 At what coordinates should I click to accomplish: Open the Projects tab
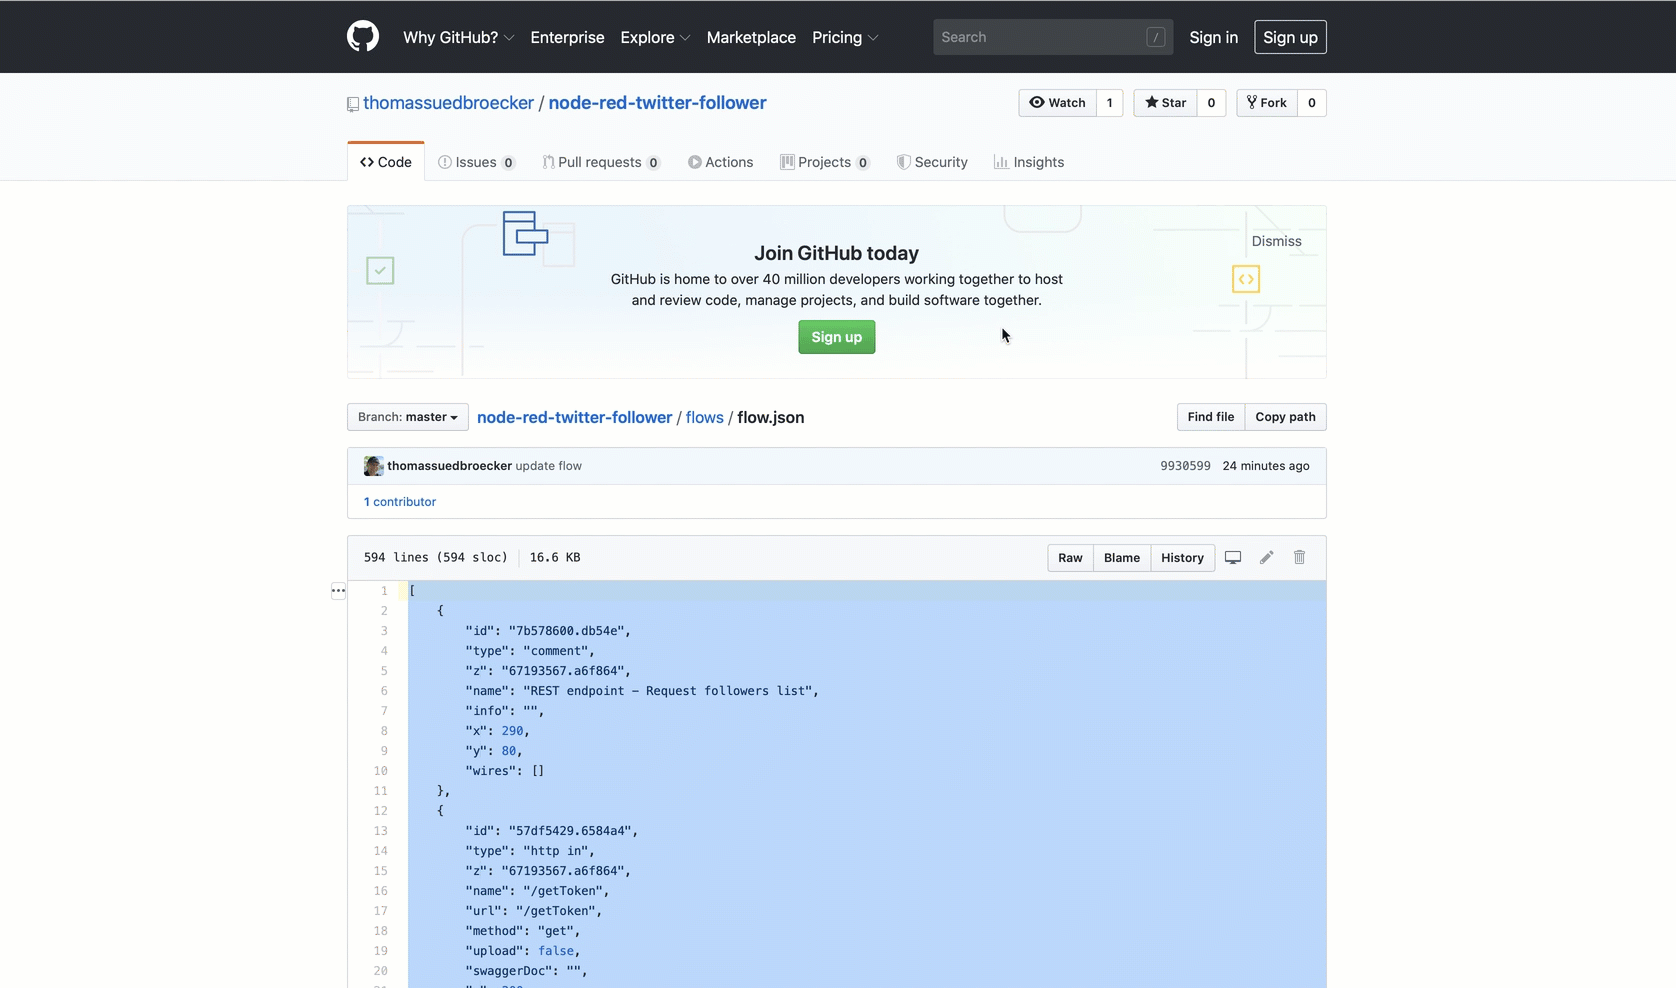824,162
